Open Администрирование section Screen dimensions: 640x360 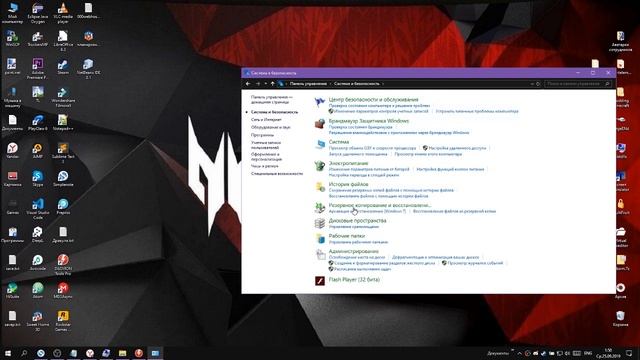(x=353, y=251)
